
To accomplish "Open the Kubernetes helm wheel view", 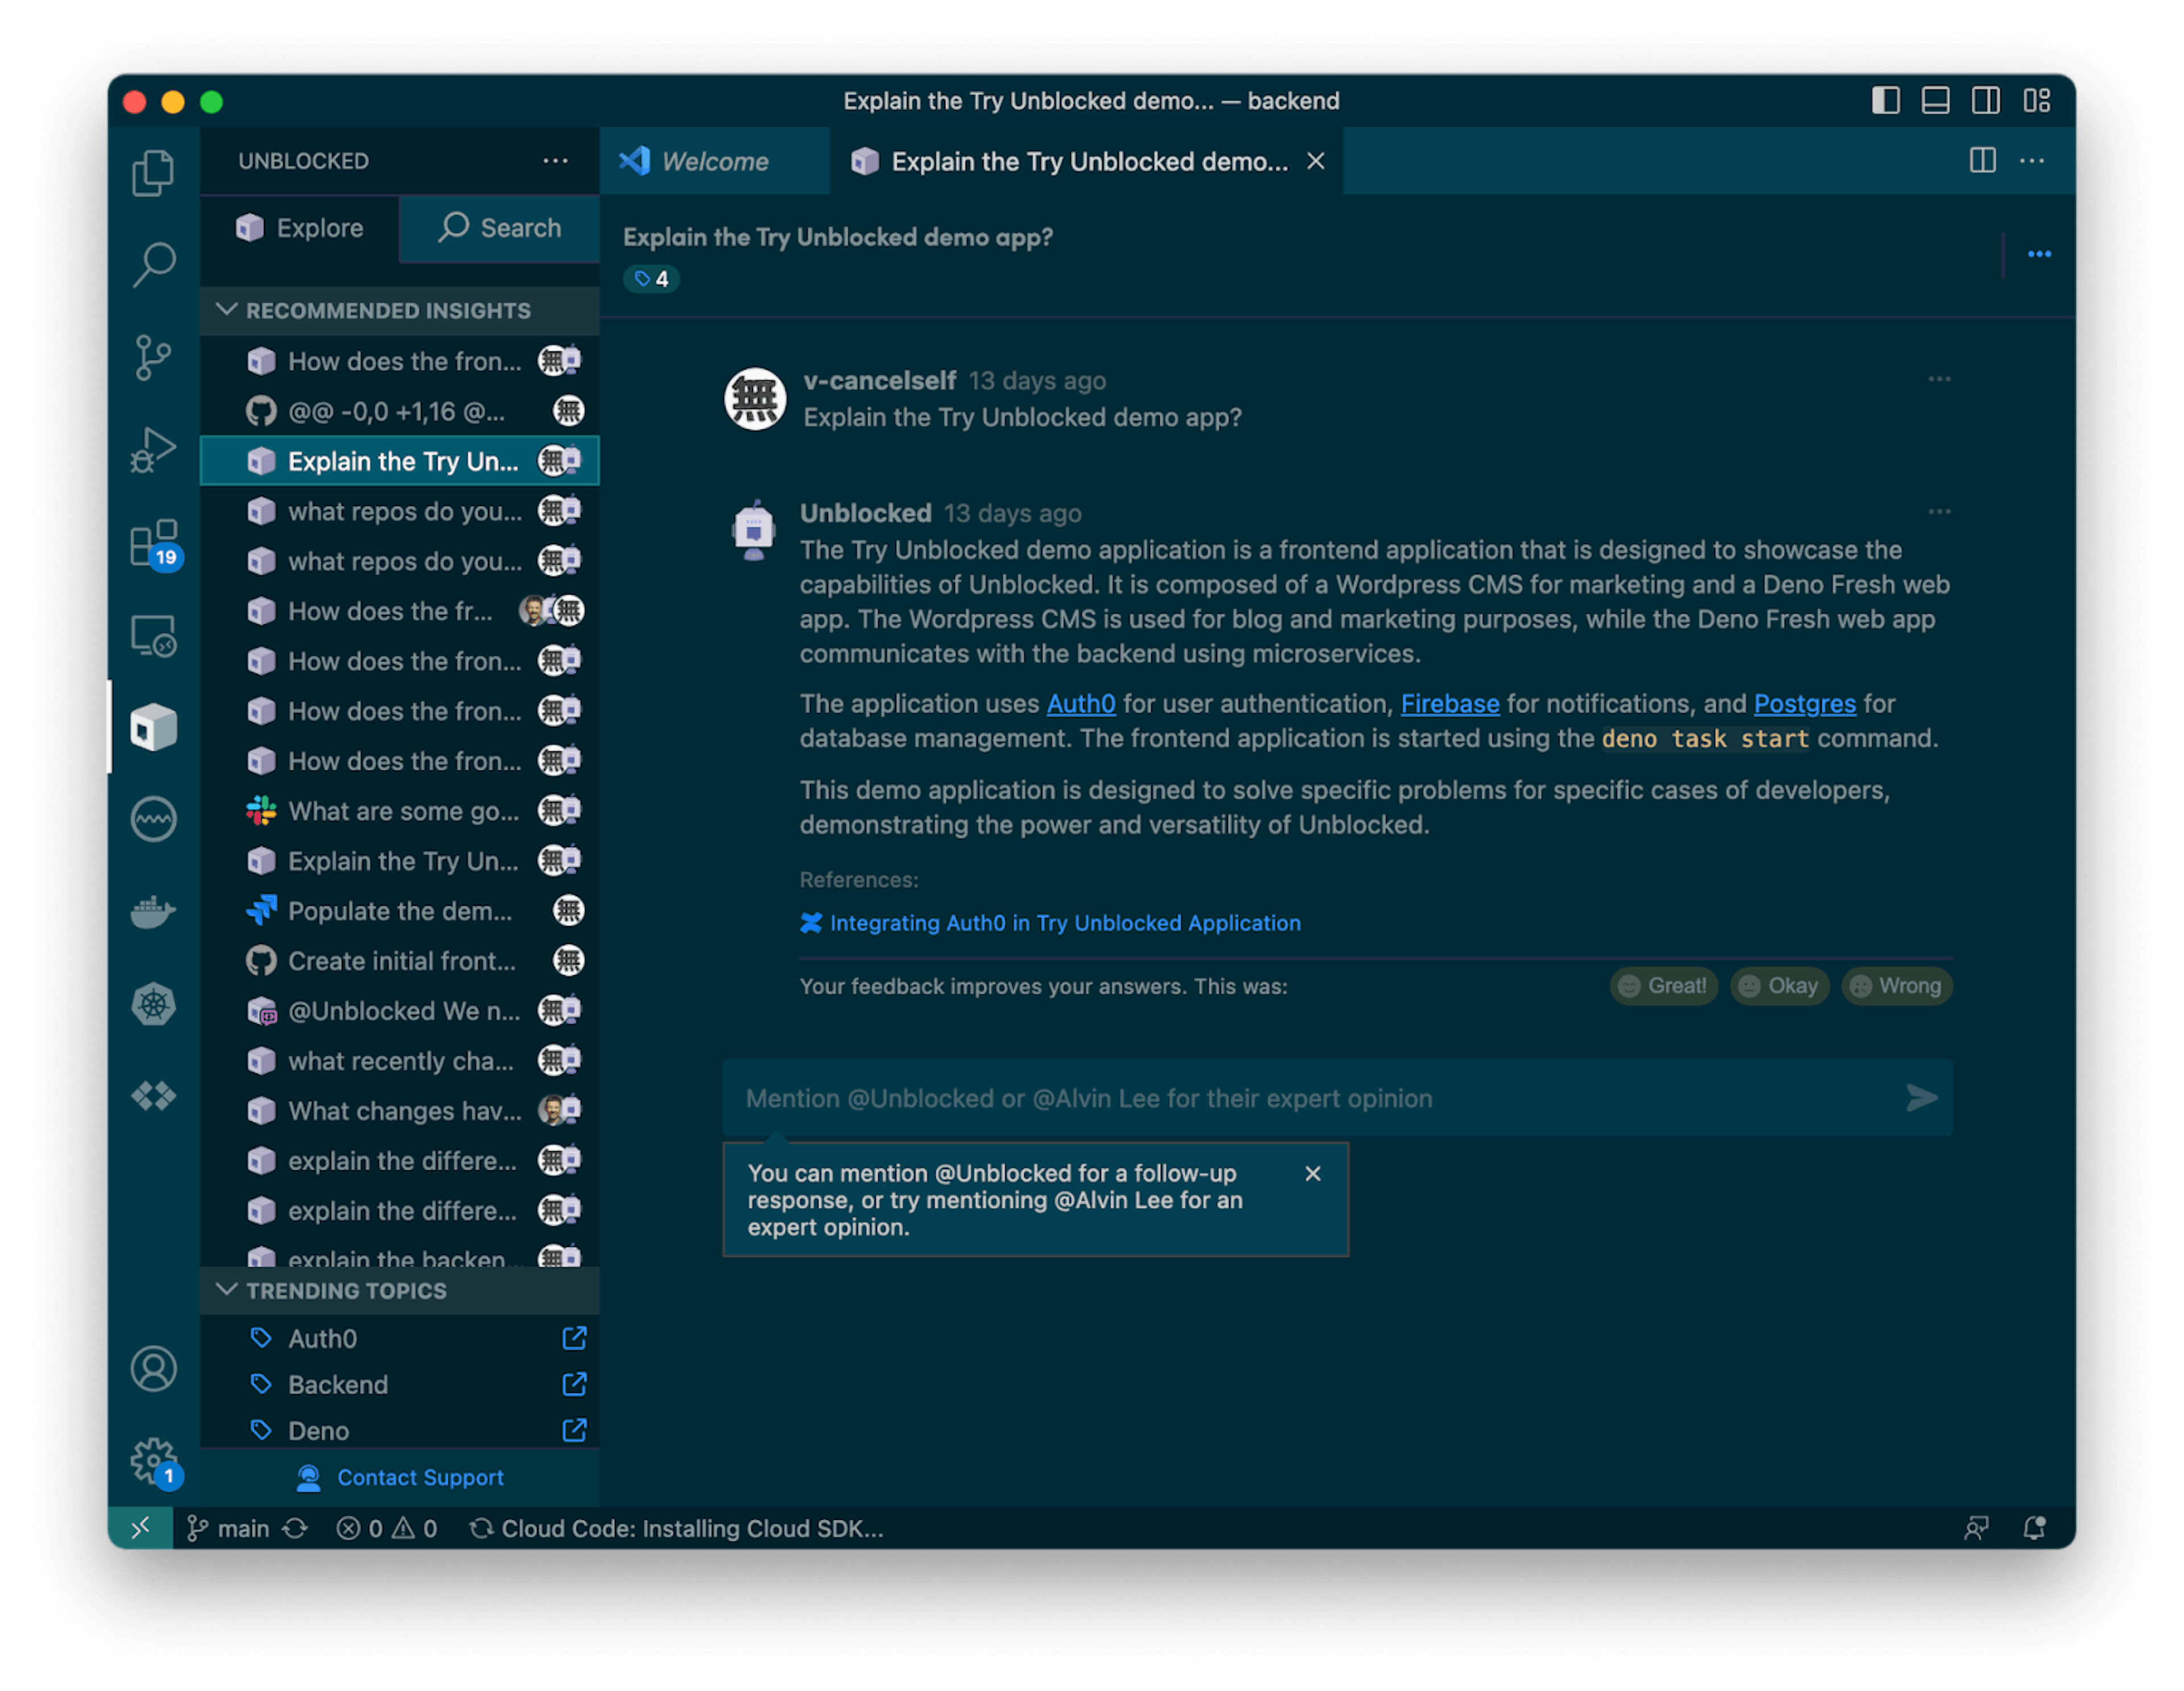I will [x=153, y=1003].
